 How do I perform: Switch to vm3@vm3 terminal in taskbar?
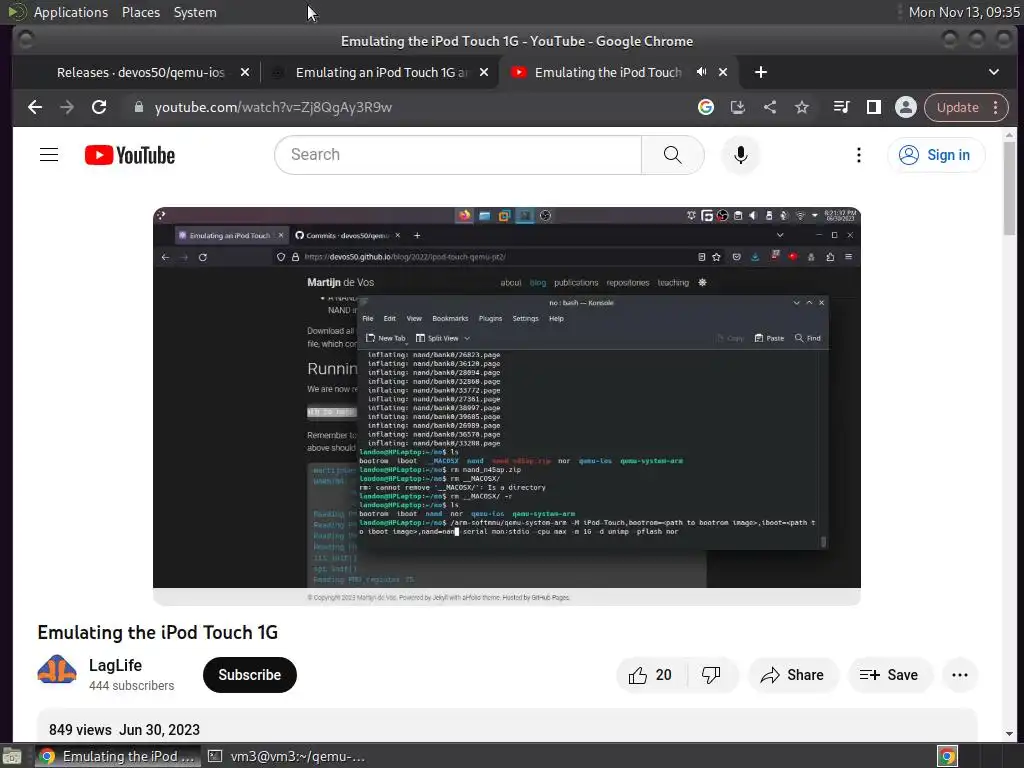pos(287,756)
